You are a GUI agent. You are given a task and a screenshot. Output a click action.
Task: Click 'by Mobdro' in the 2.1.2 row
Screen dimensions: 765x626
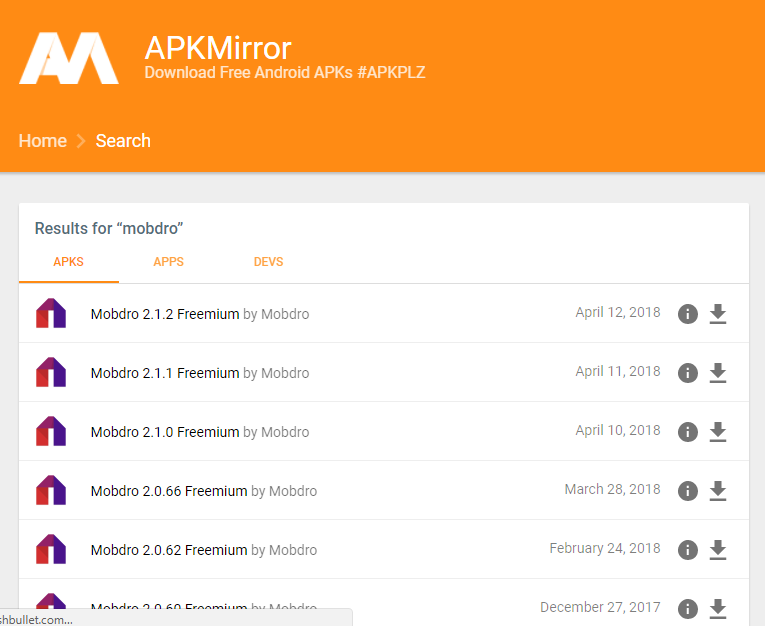pyautogui.click(x=276, y=314)
